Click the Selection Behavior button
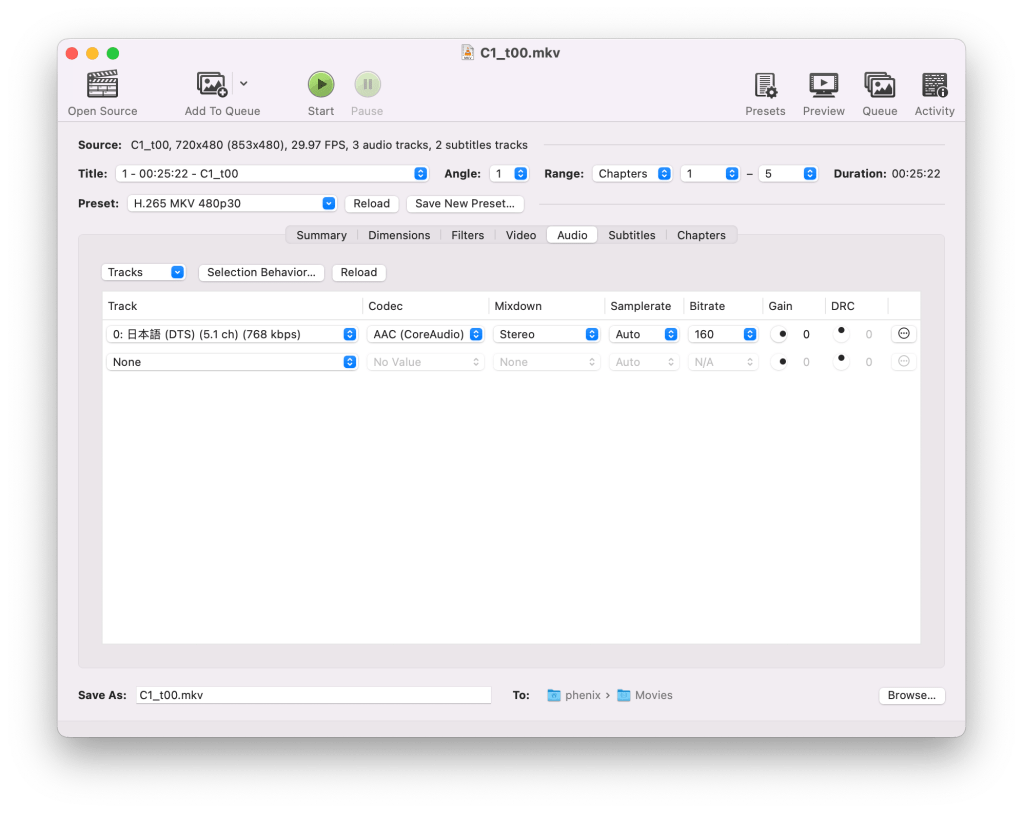 261,272
